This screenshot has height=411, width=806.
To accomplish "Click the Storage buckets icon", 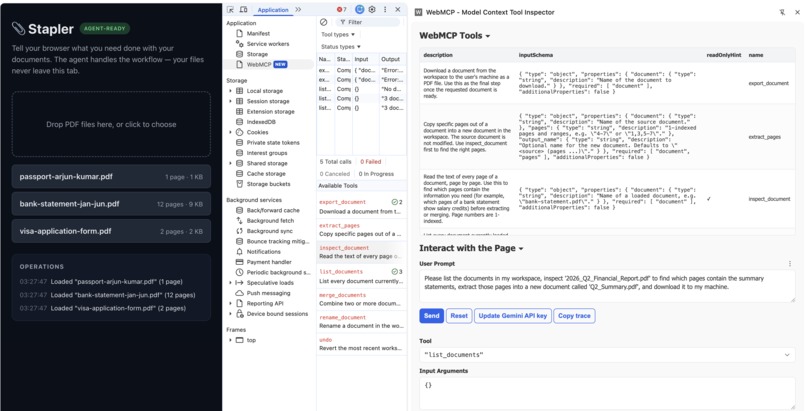I will point(240,184).
